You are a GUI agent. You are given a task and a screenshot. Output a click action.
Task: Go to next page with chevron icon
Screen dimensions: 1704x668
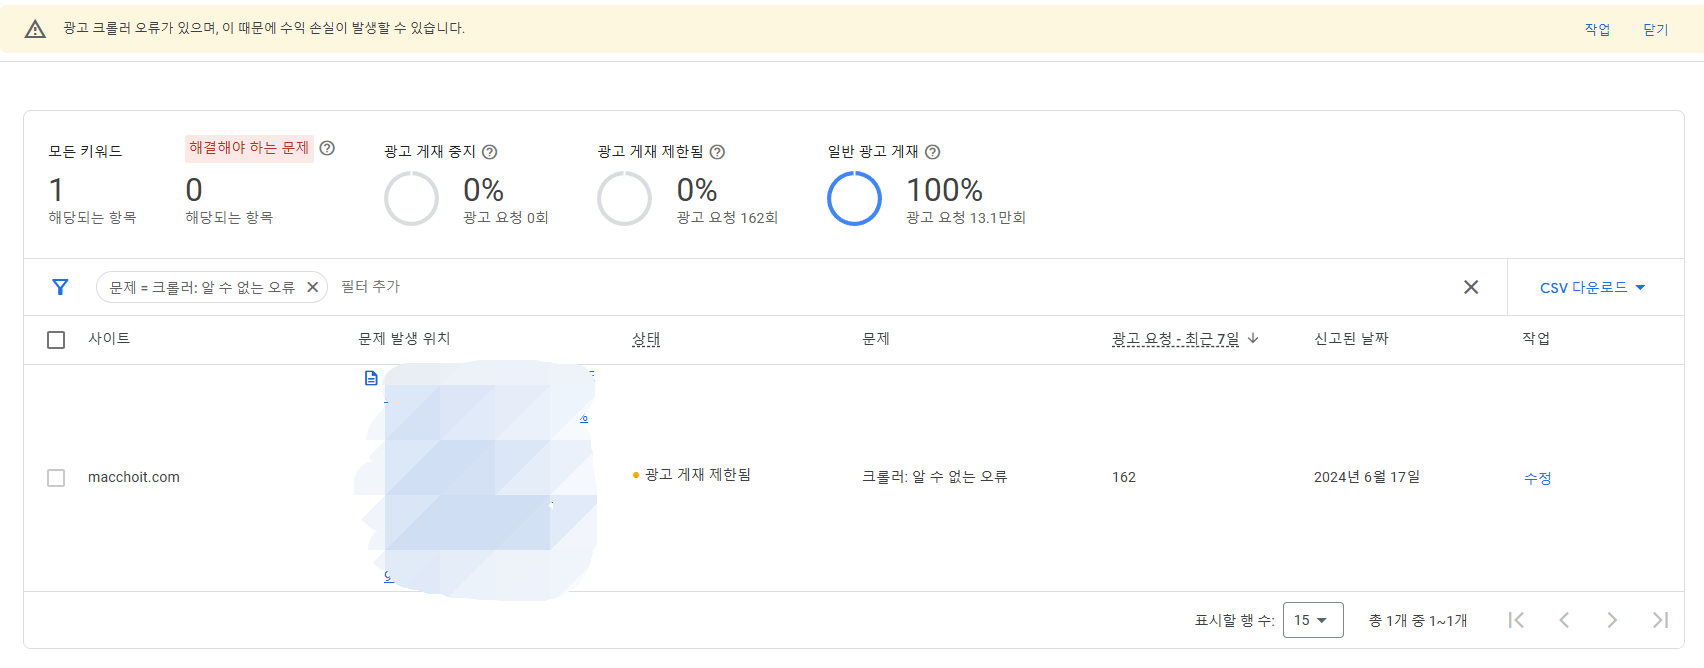click(1612, 620)
